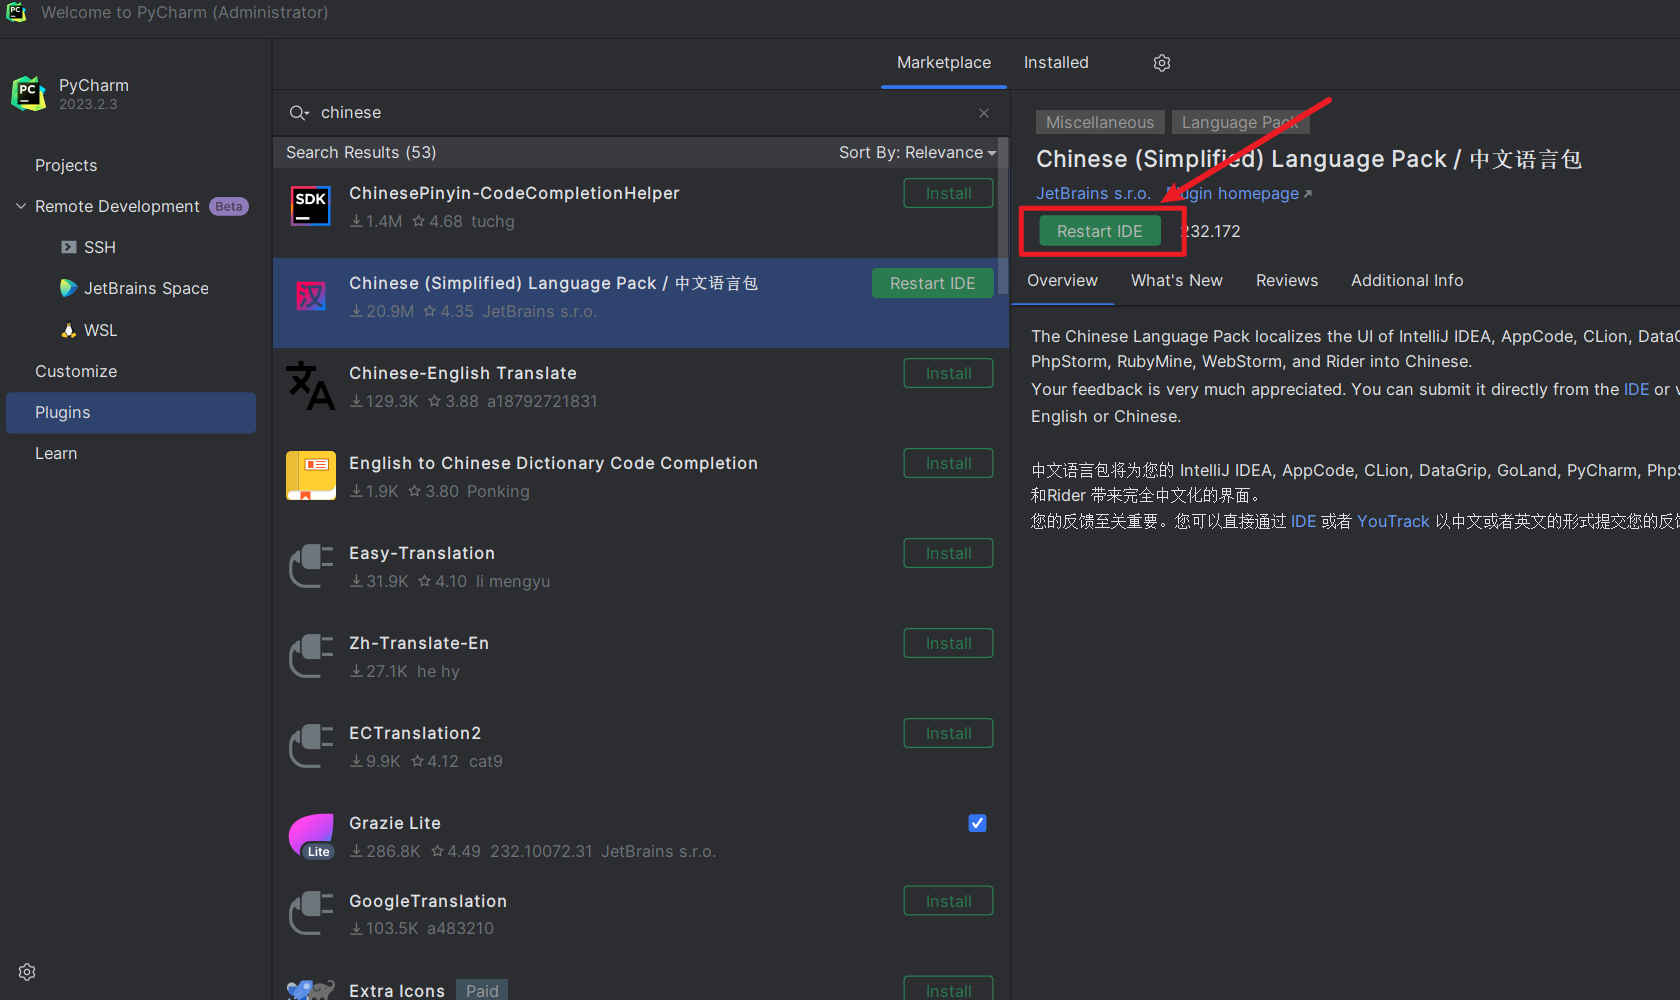
Task: Switch to Marketplace tab
Action: click(x=944, y=63)
